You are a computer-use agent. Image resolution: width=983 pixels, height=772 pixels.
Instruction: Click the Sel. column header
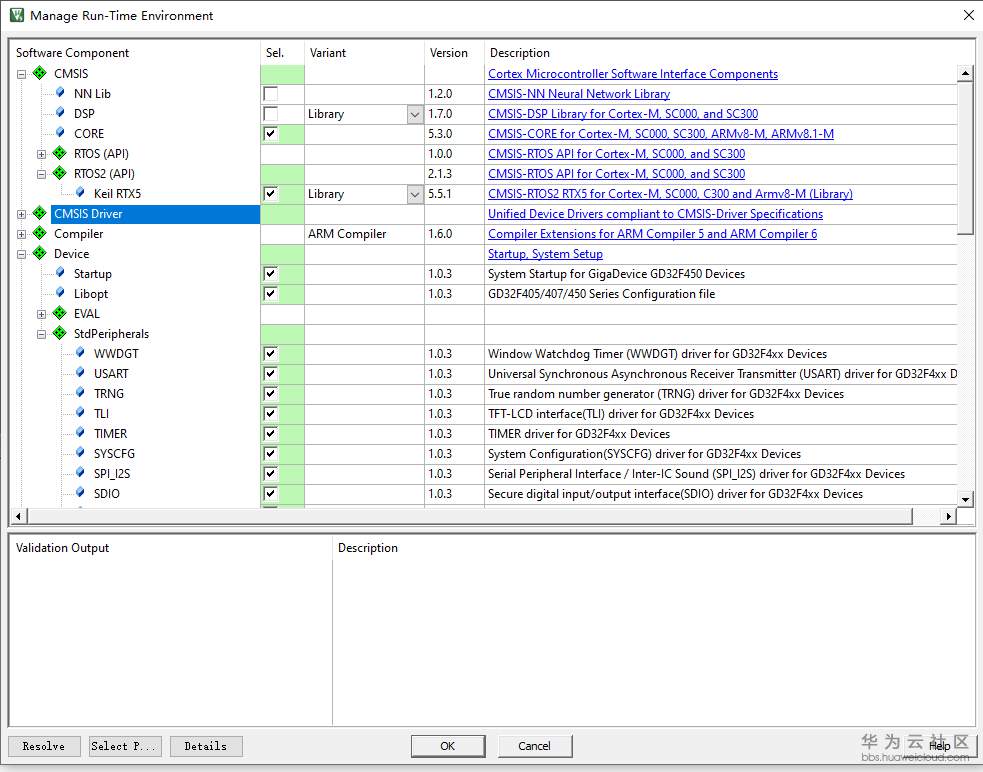point(282,53)
